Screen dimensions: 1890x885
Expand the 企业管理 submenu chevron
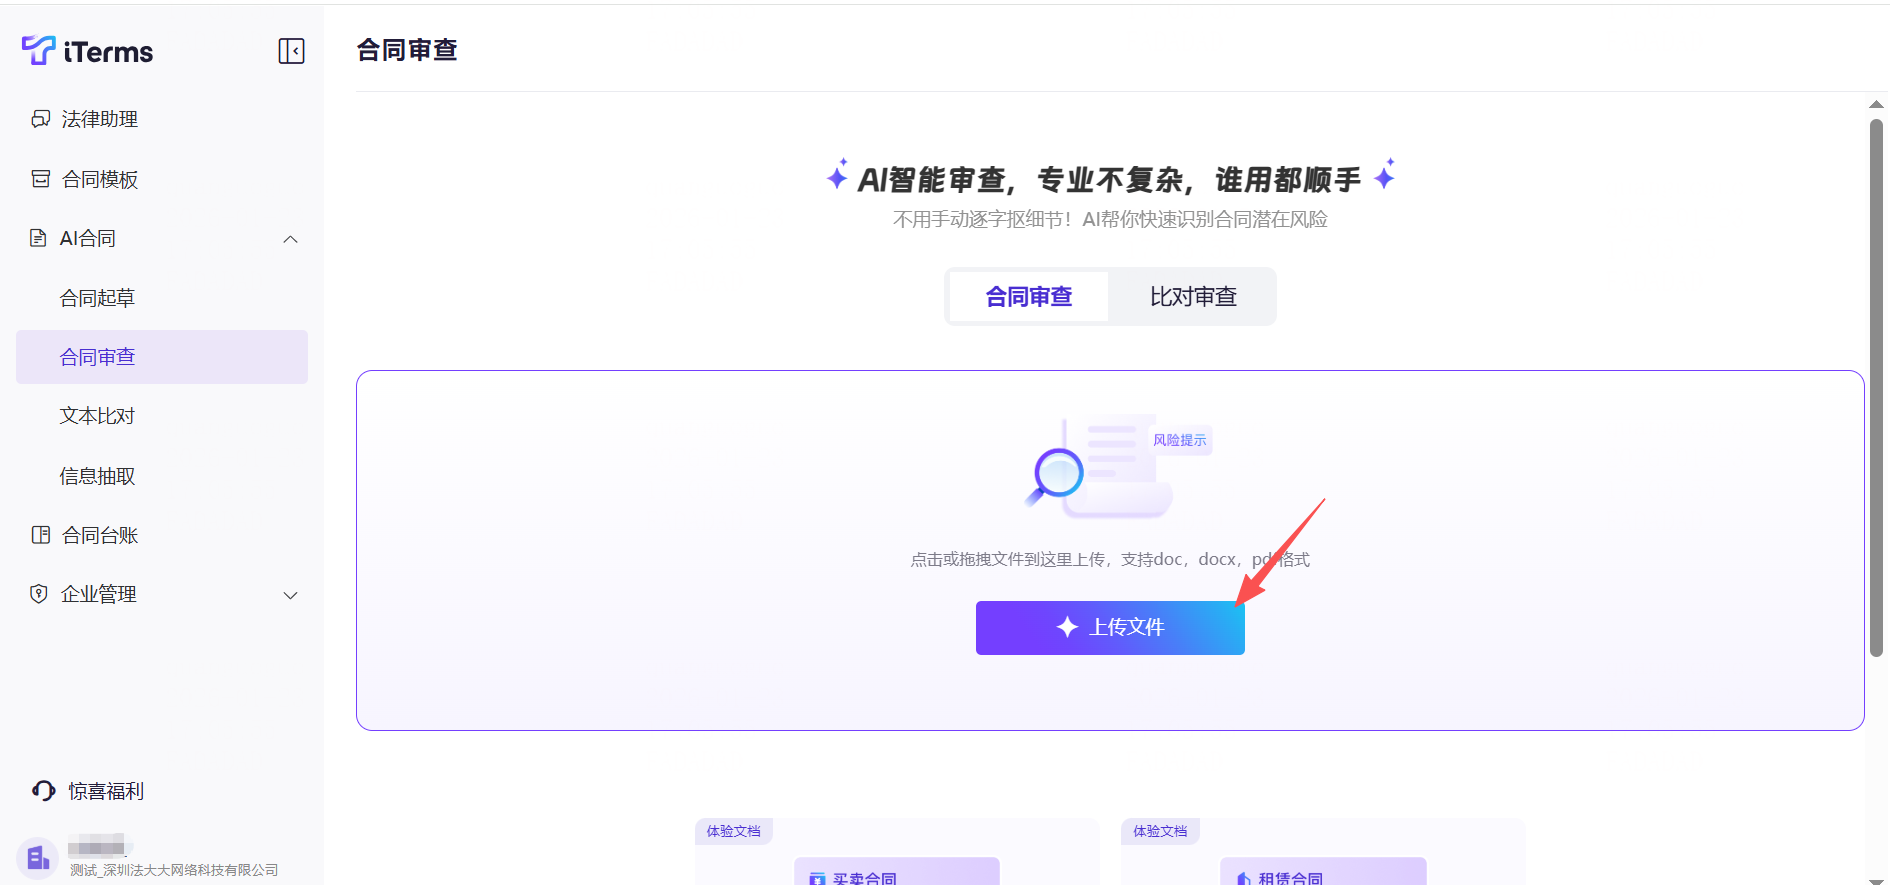290,595
